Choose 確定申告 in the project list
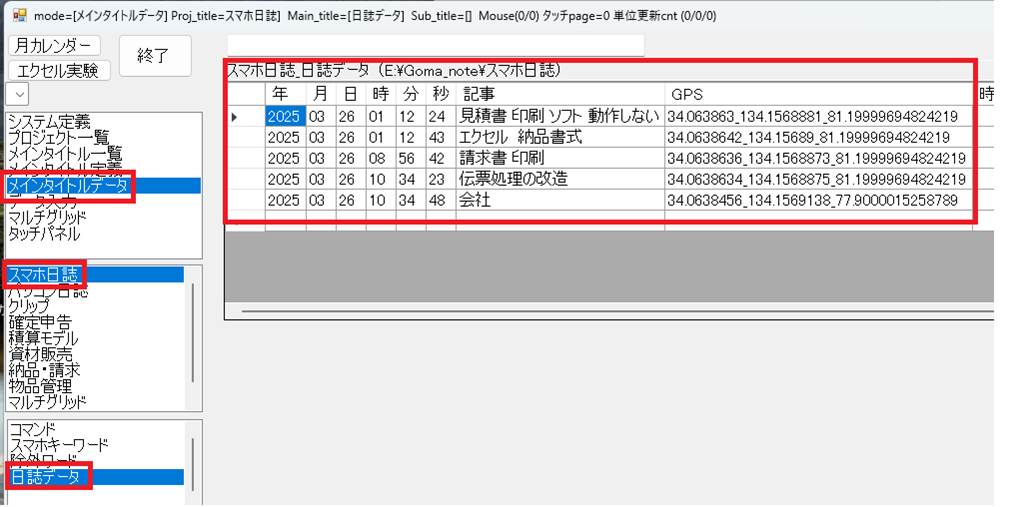 (40, 322)
